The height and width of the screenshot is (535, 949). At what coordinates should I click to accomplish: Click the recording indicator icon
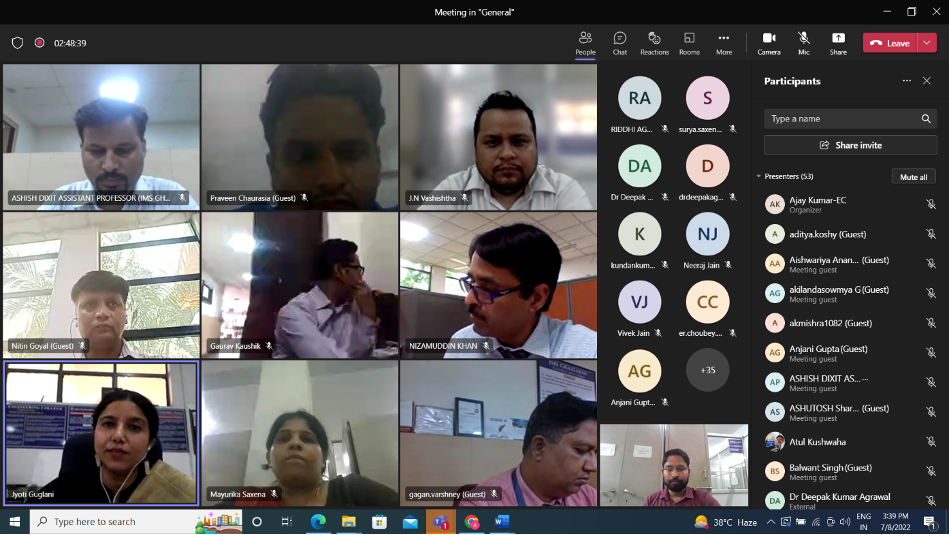click(x=40, y=43)
